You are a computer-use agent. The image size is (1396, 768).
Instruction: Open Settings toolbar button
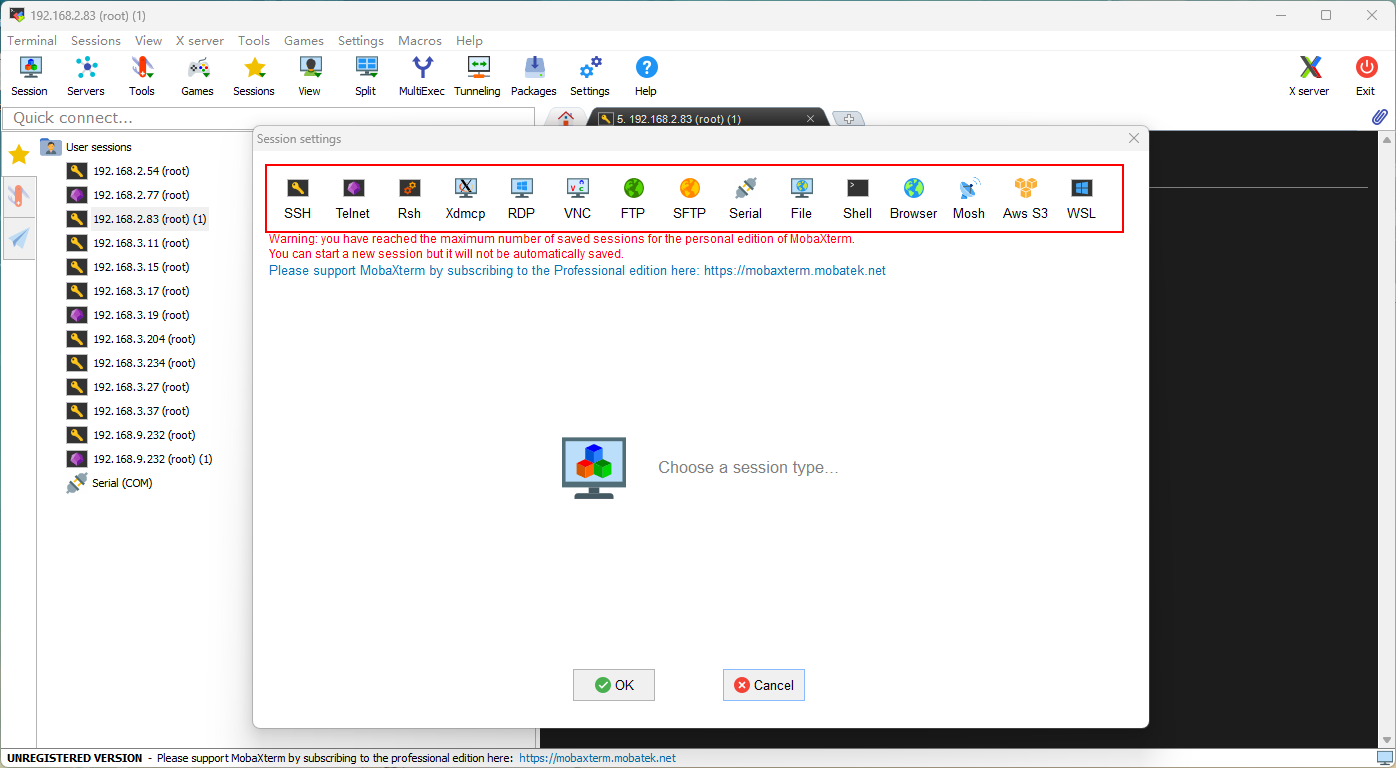click(590, 77)
